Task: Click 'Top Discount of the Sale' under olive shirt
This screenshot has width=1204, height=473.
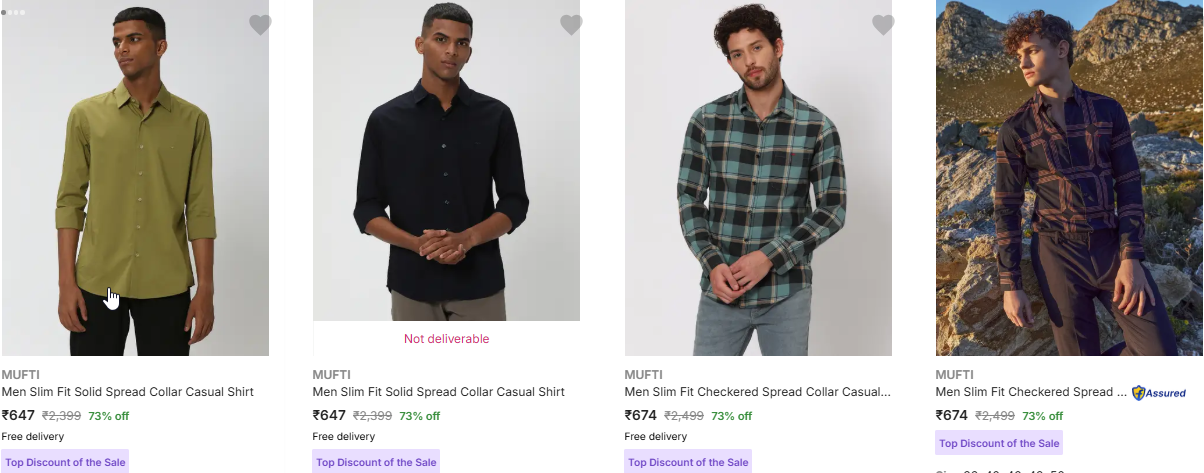Action: 65,462
